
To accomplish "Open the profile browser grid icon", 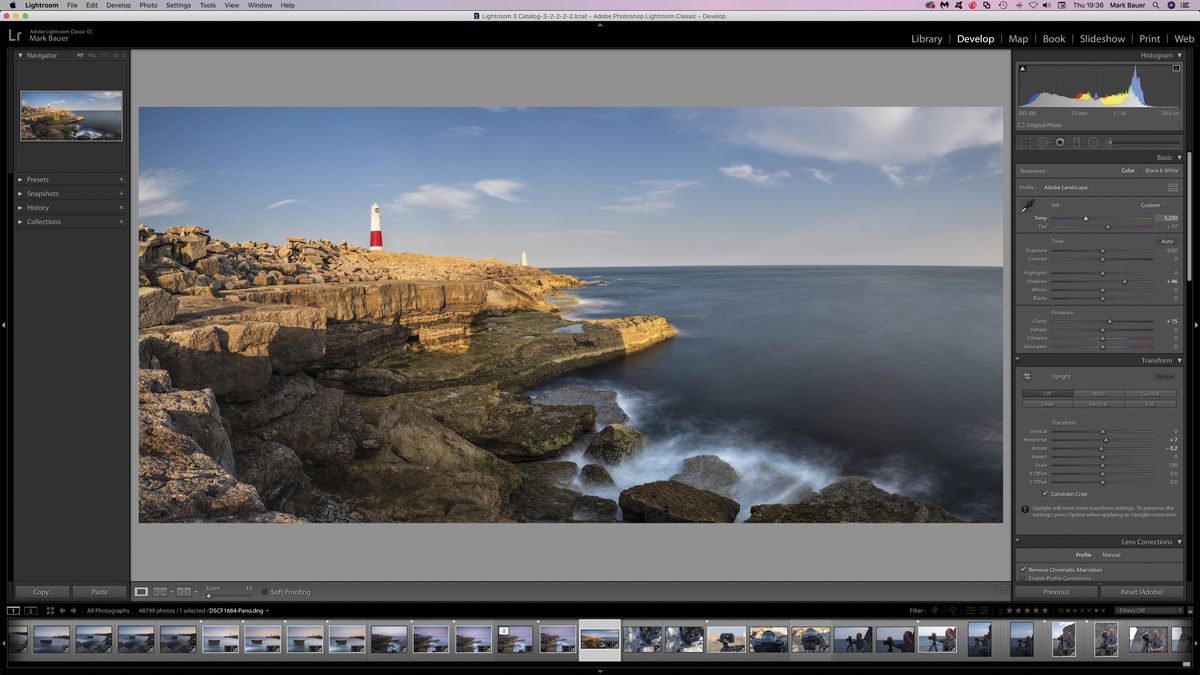I will (x=1173, y=188).
